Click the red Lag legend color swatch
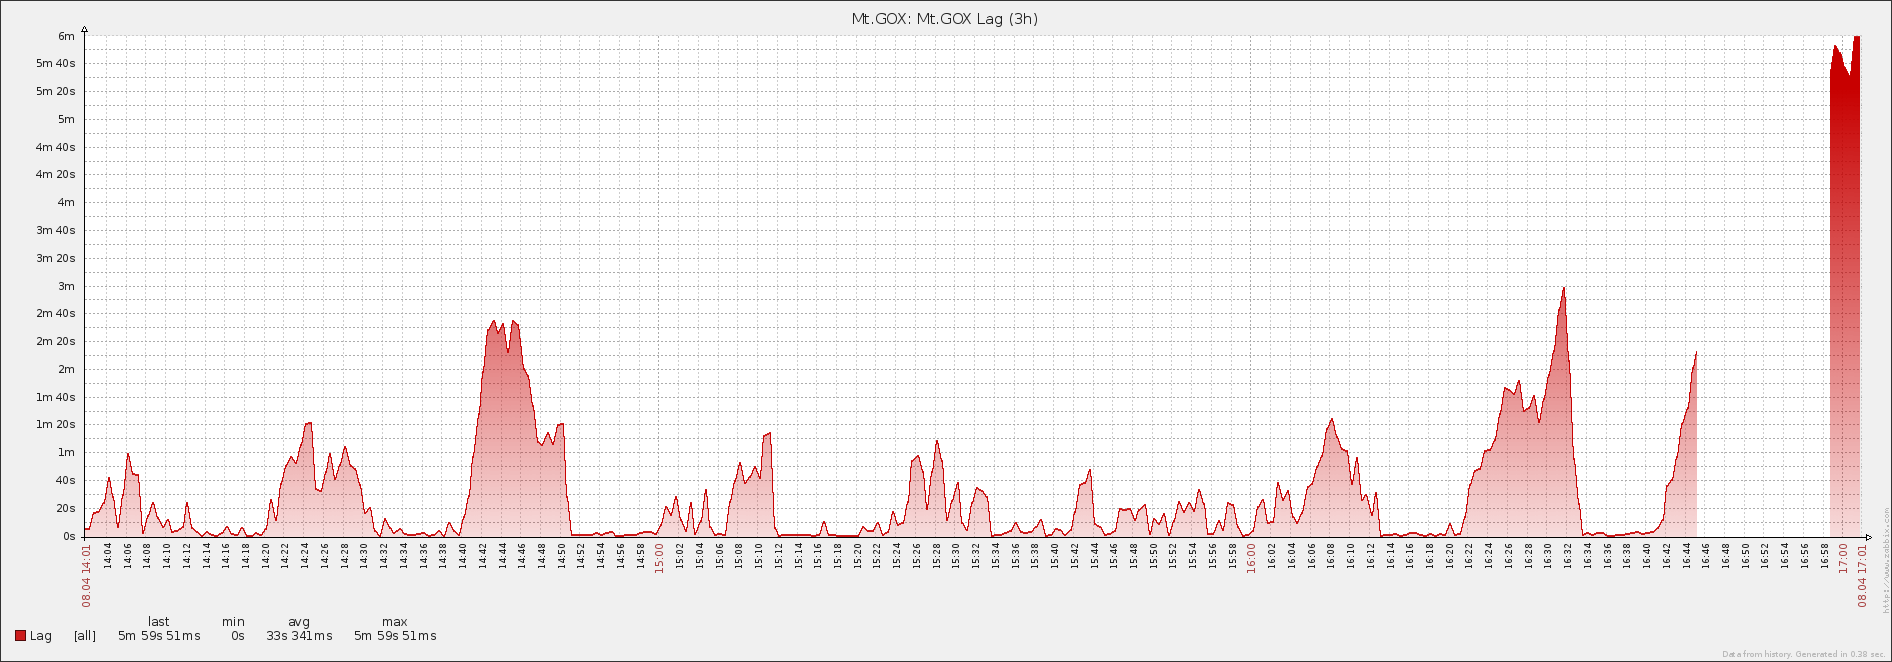The image size is (1892, 662). 20,636
